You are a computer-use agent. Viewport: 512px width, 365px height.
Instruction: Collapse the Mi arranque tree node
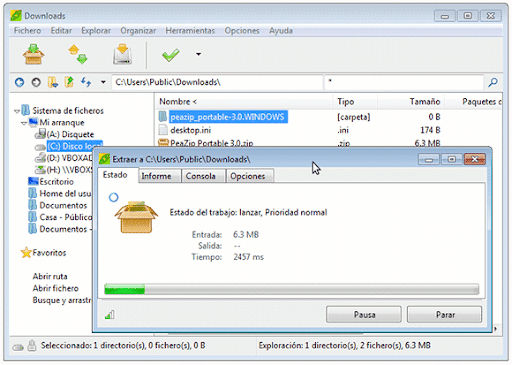tap(24, 123)
